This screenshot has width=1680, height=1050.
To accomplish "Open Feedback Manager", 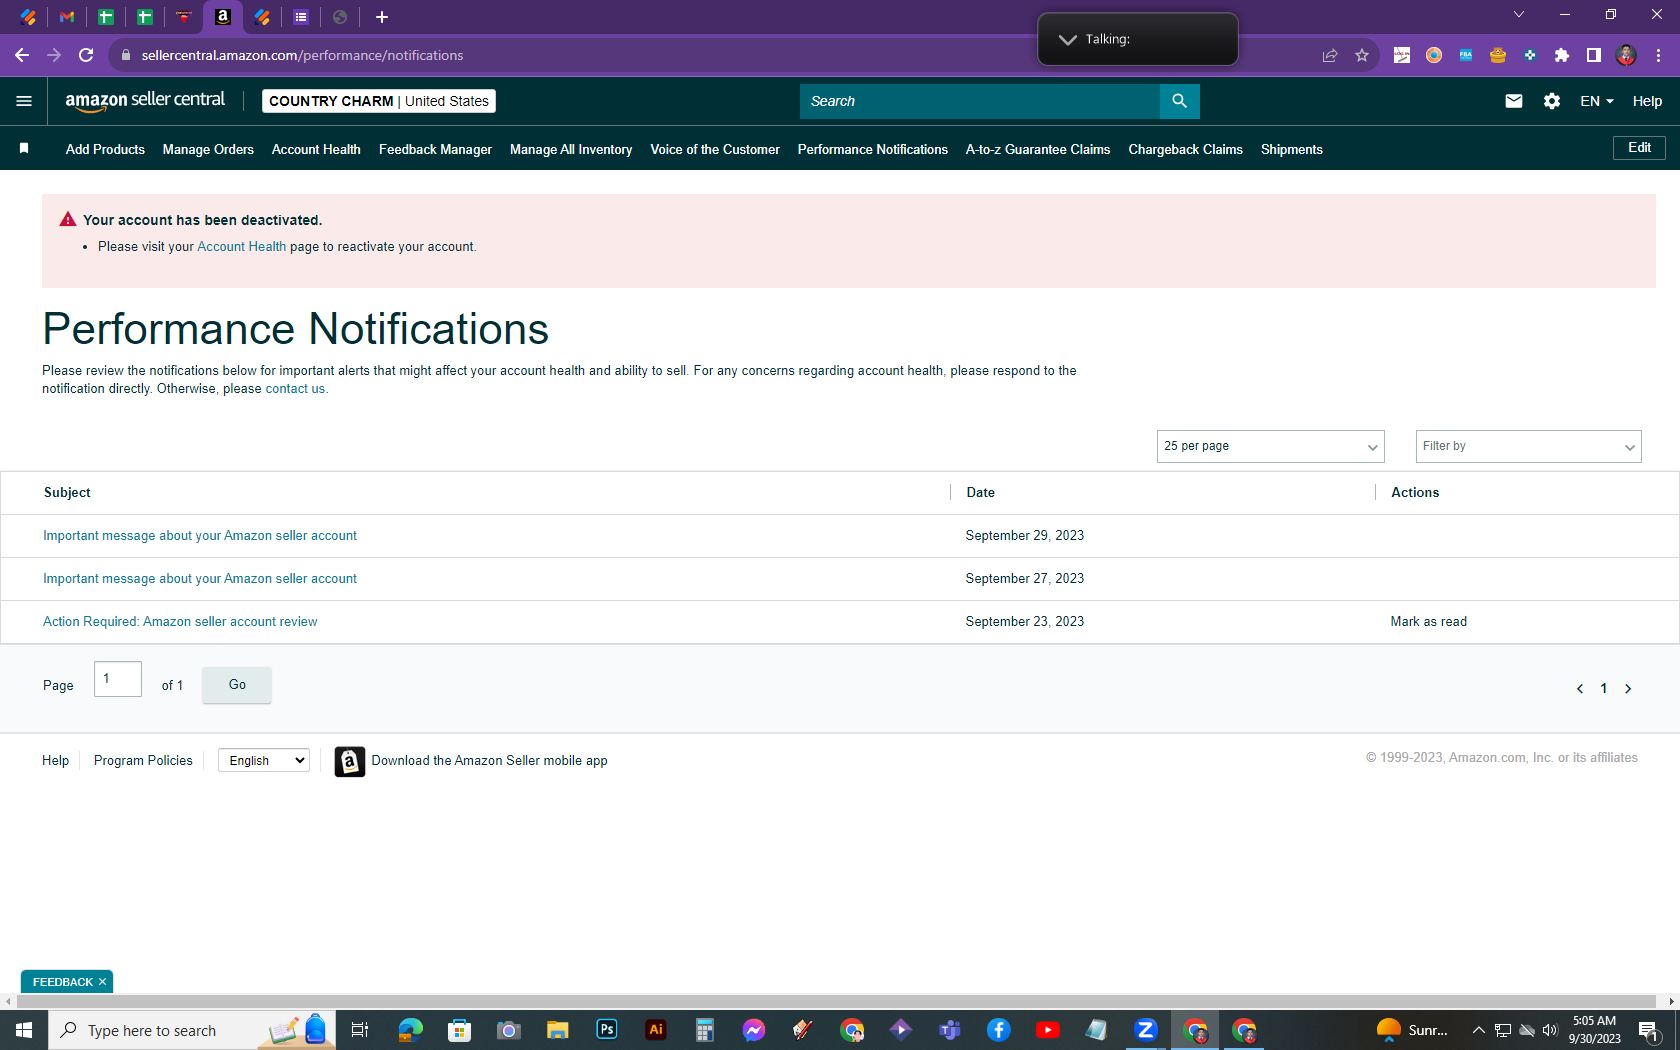I will pos(435,149).
